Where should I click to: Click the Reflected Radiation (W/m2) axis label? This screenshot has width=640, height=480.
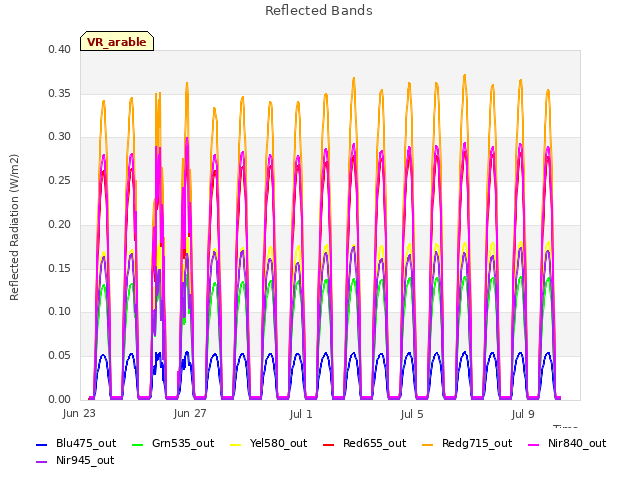point(14,227)
